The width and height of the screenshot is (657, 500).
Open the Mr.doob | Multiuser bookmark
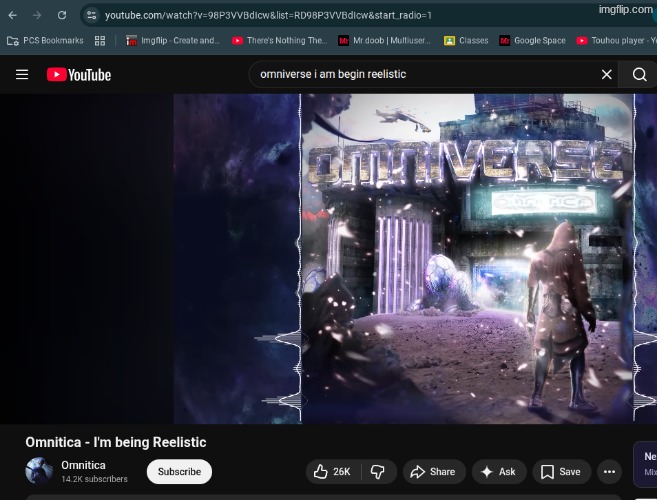(385, 41)
